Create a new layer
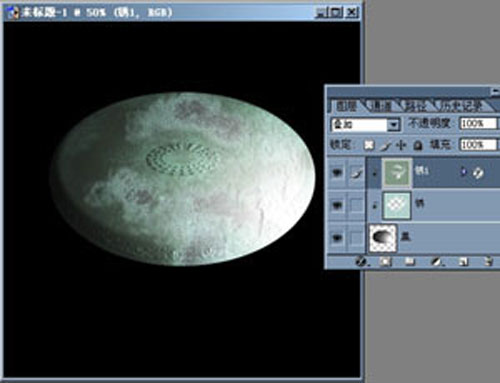The image size is (500, 383). pyautogui.click(x=463, y=262)
